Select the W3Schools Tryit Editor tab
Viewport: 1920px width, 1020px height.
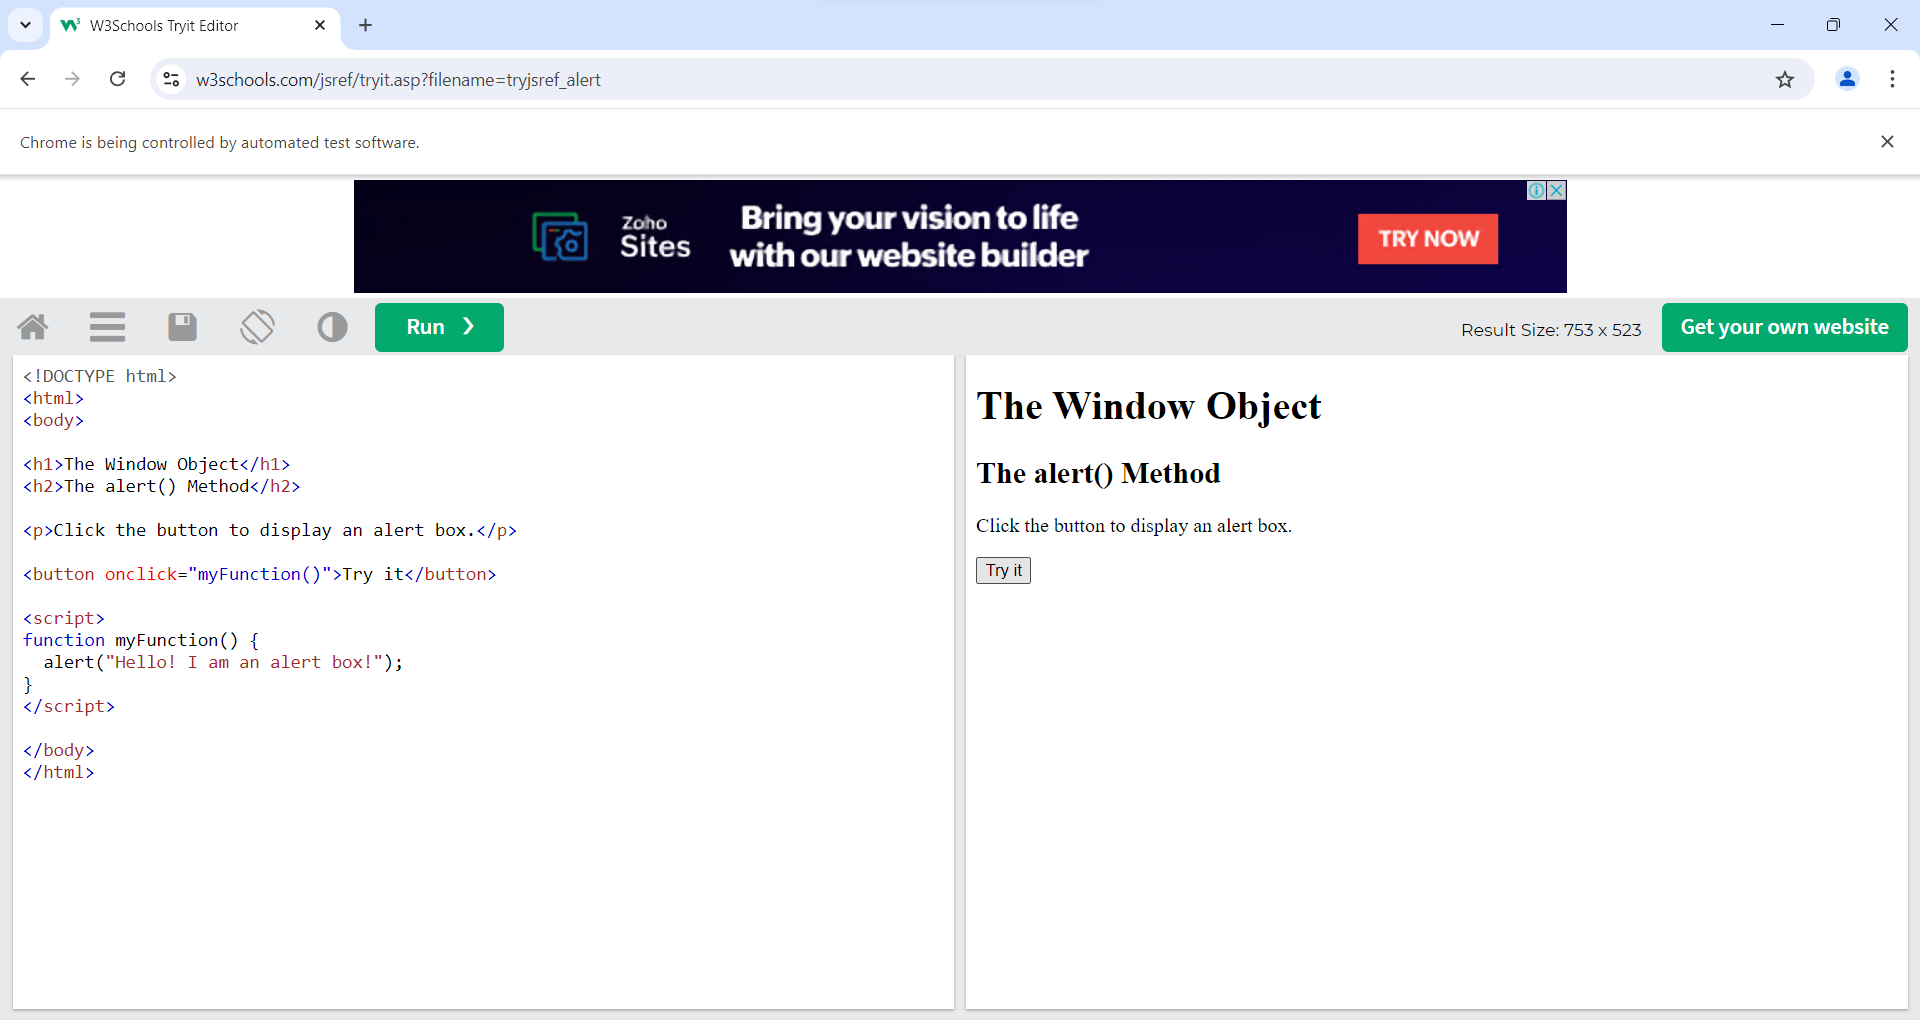pos(180,26)
